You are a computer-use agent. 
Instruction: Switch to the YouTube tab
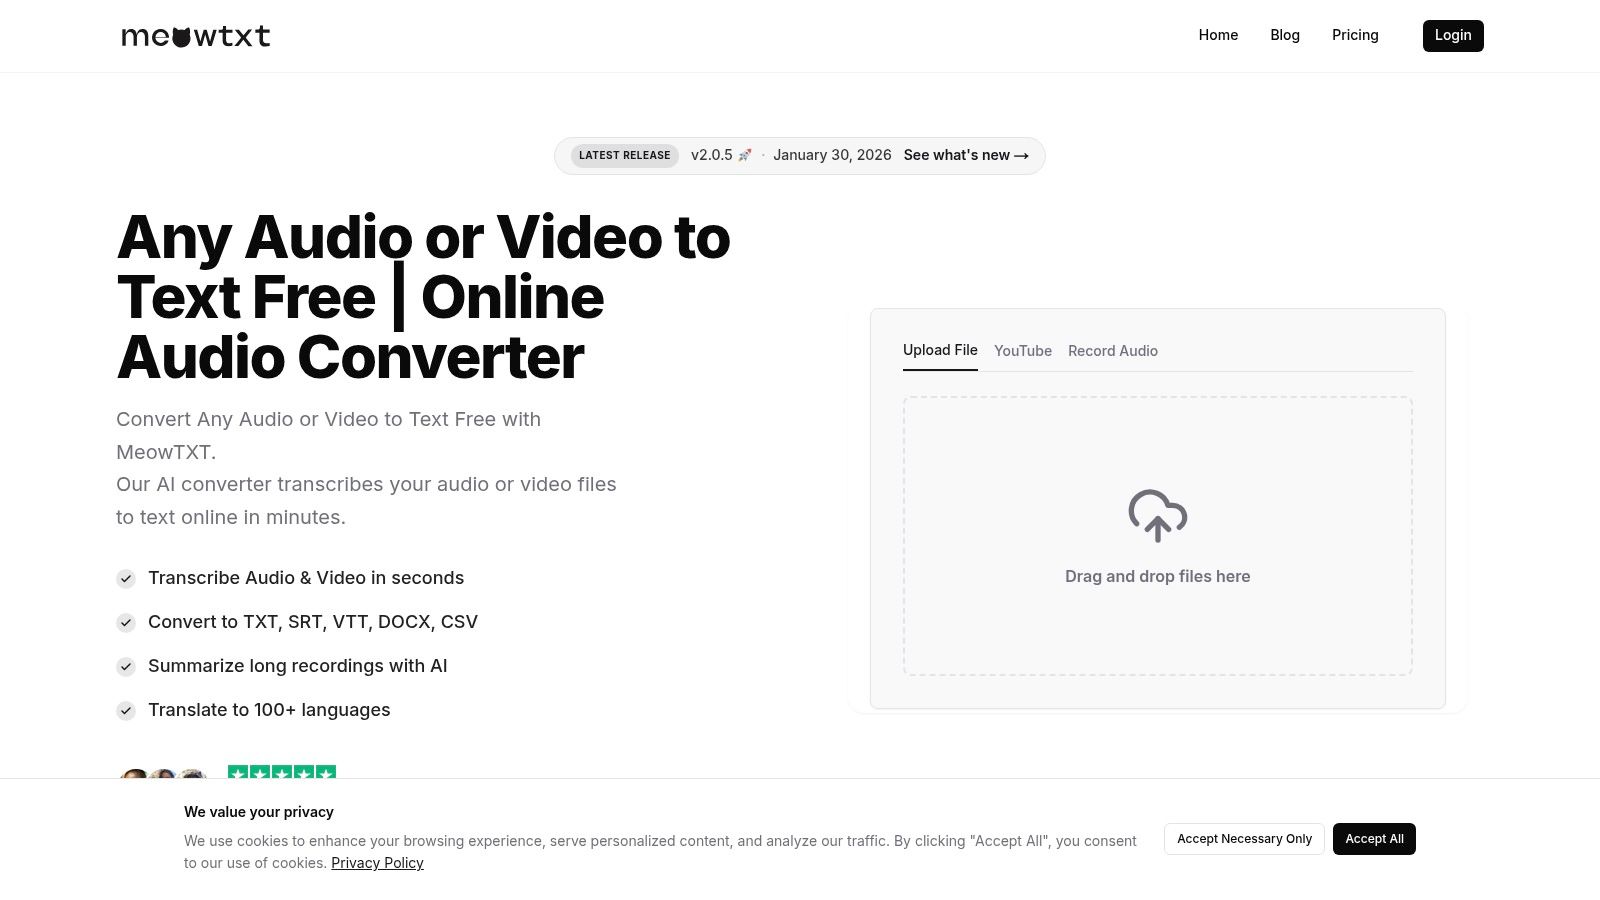coord(1023,351)
